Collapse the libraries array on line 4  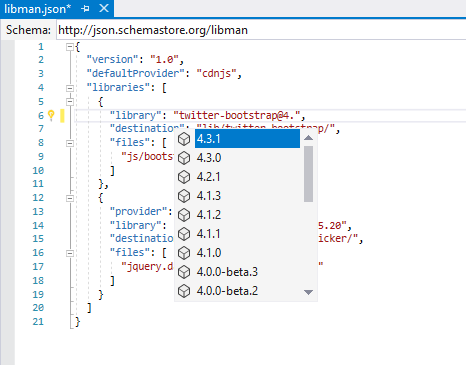click(70, 88)
